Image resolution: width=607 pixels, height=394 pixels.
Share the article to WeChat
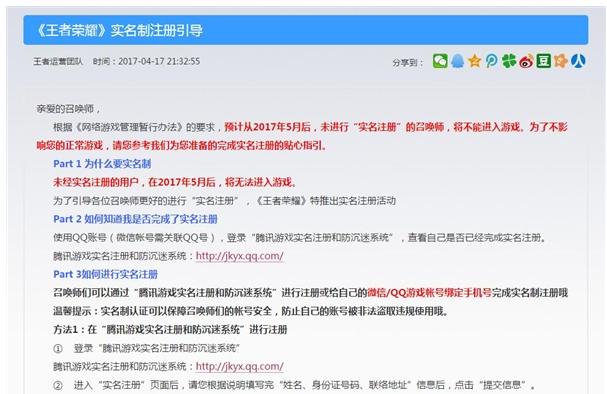tap(440, 61)
